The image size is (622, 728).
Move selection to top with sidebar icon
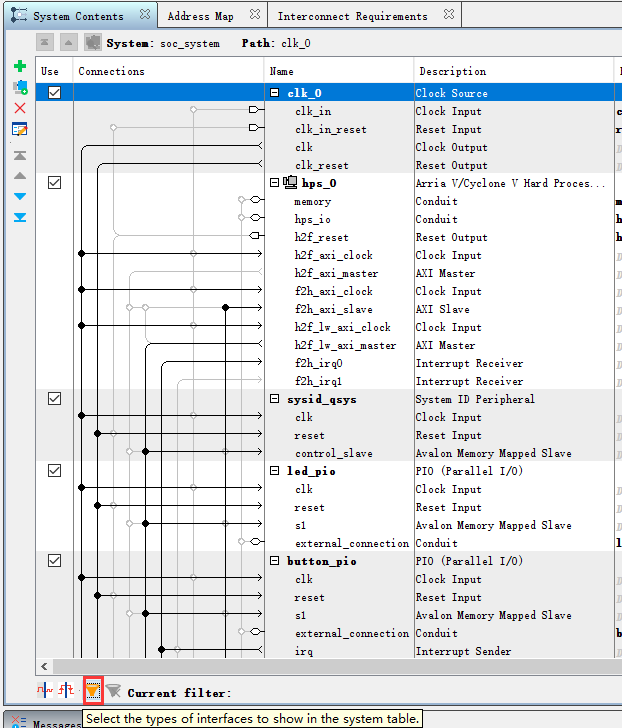coord(19,156)
